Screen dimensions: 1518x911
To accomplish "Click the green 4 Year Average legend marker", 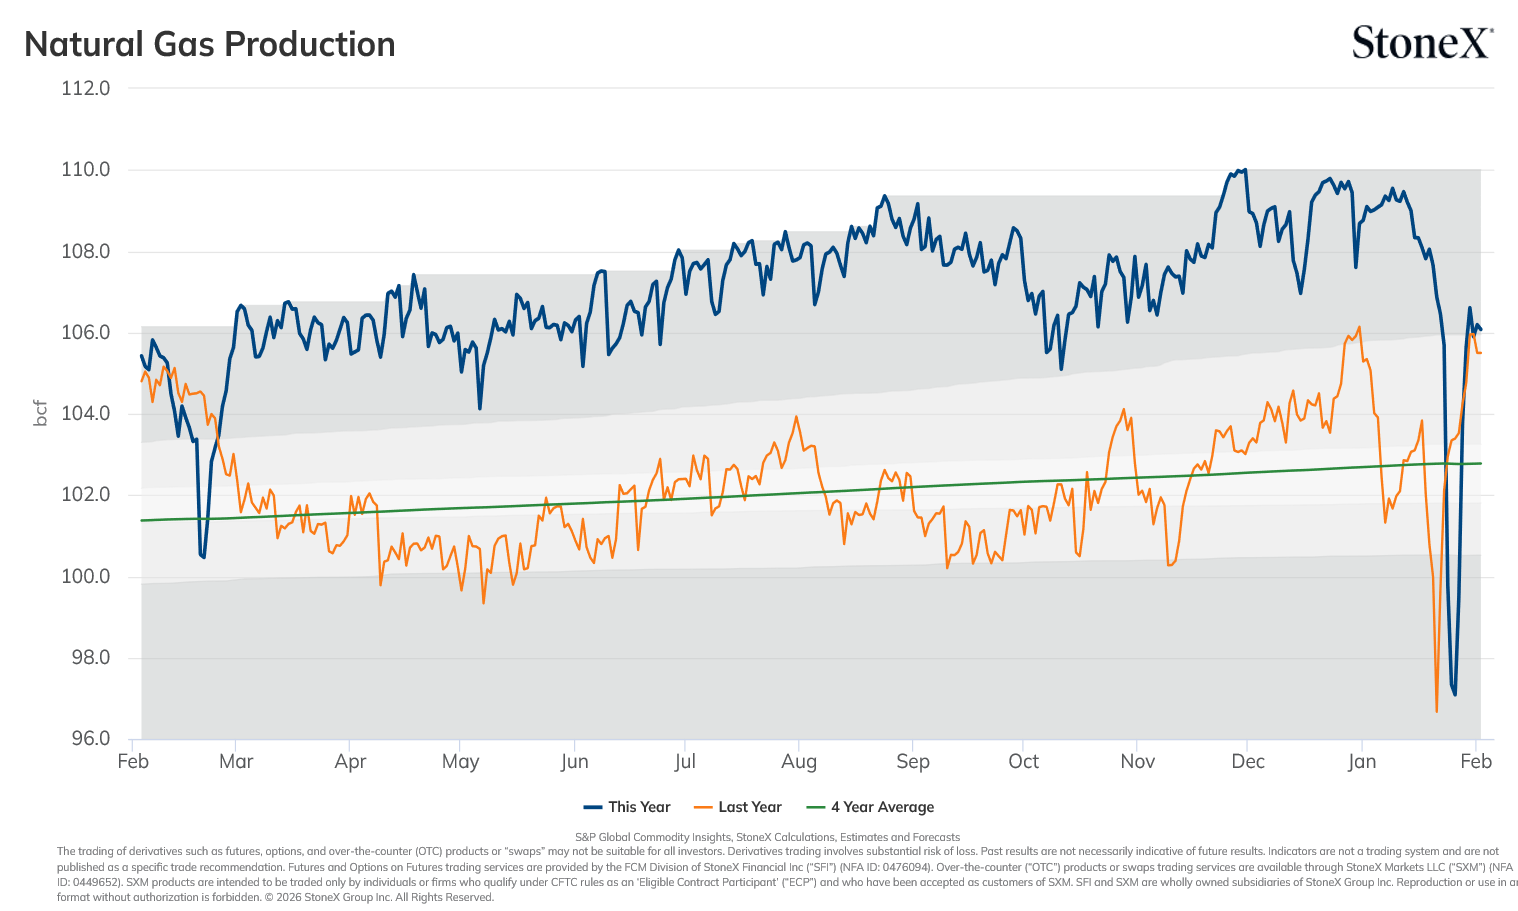I will [816, 807].
